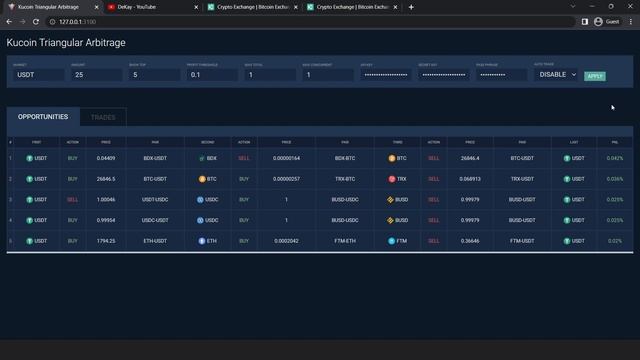The image size is (640, 360).
Task: Click the green APPLY button
Action: point(595,76)
